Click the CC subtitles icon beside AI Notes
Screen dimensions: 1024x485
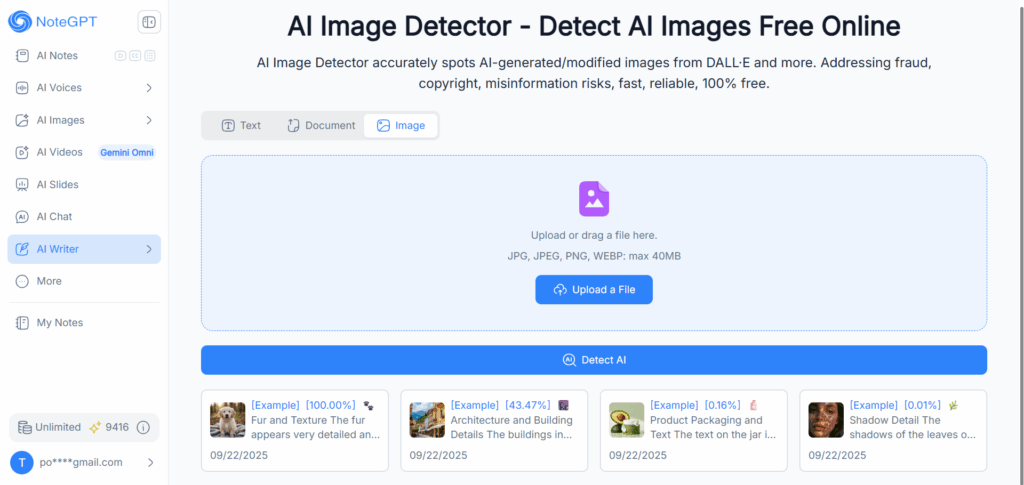tap(135, 55)
